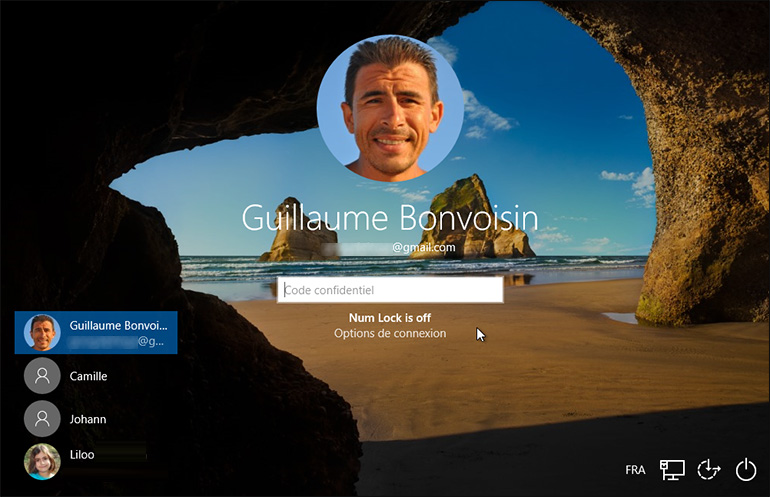Switch the FRA keyboard language indicator
This screenshot has width=770, height=497.
(x=635, y=470)
